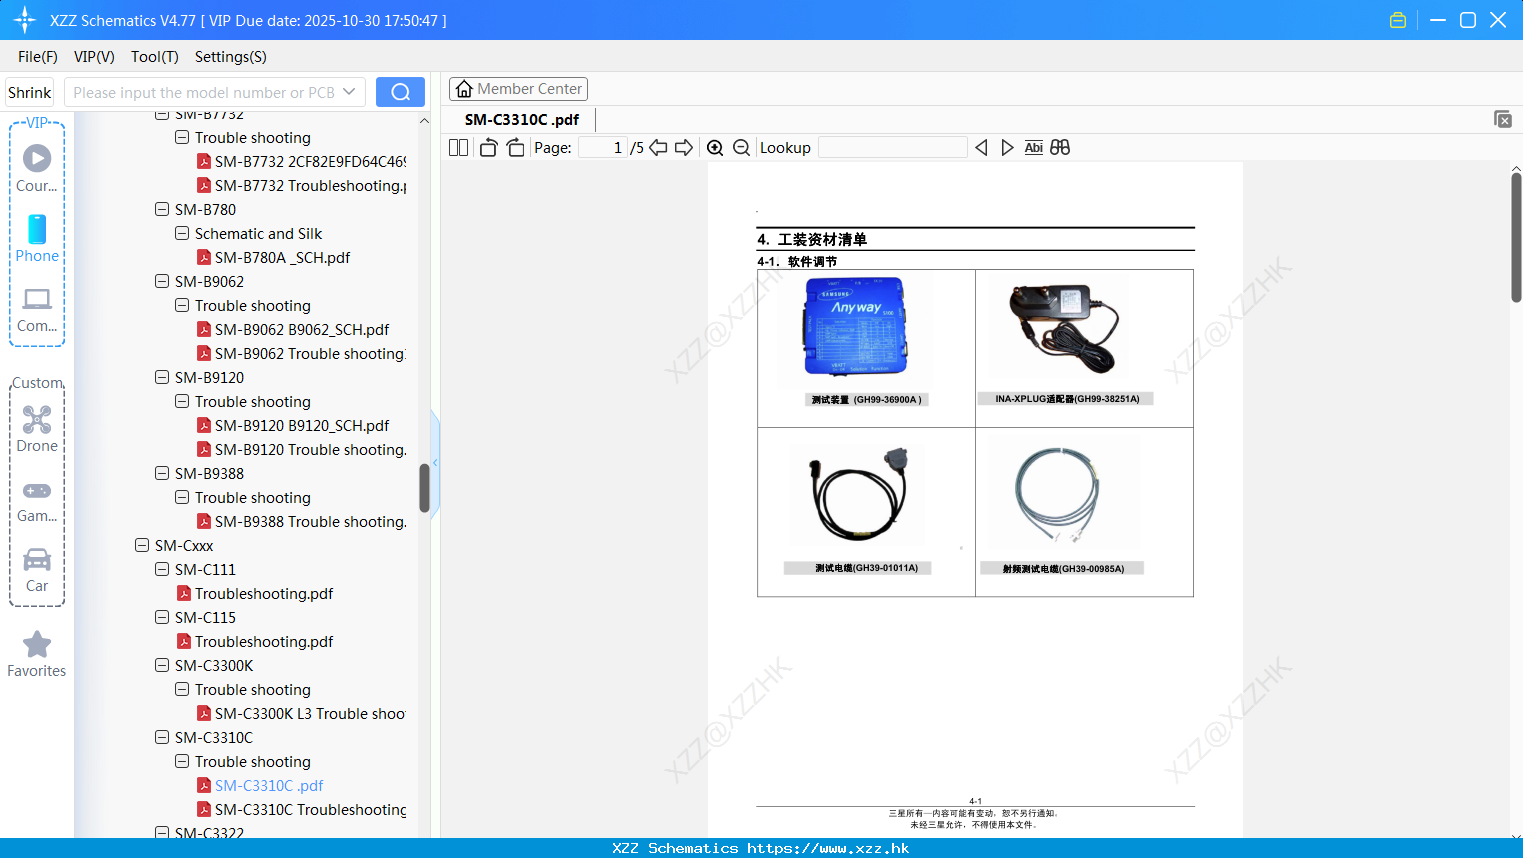Screen dimensions: 1523x858
Task: Collapse the SM-C3300K node
Action: (x=162, y=665)
